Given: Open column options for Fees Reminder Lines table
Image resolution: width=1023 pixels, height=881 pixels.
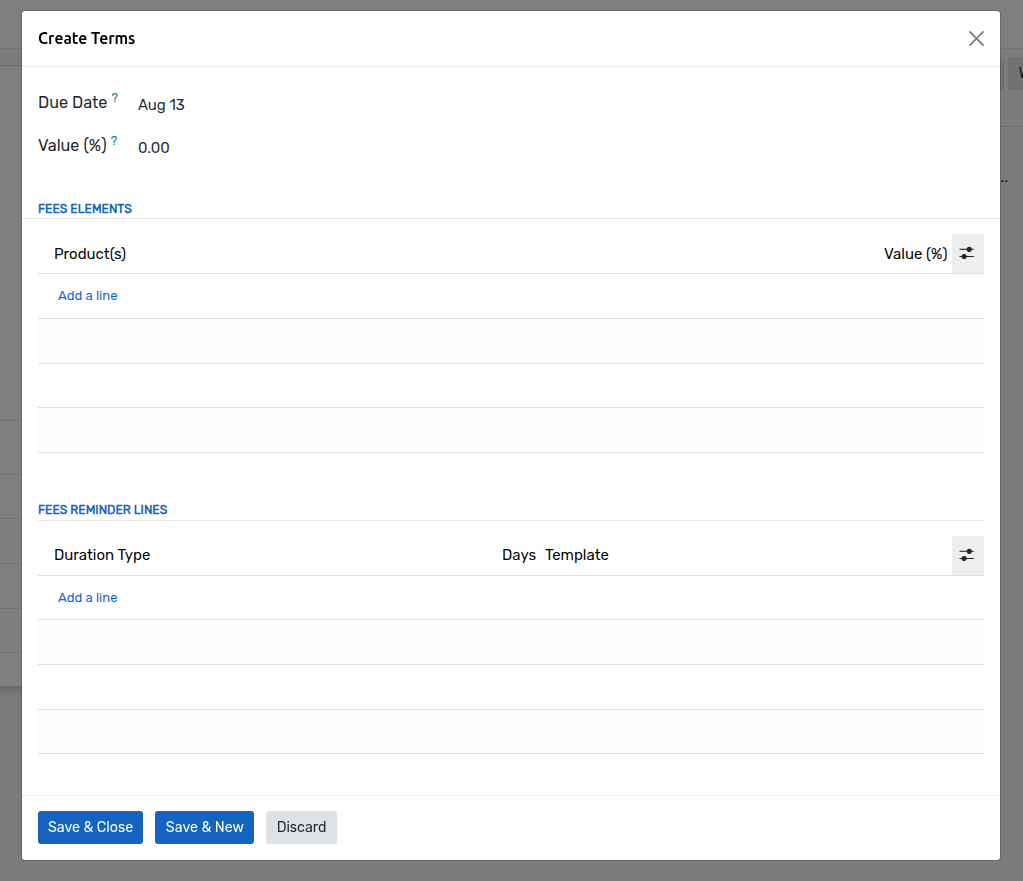Looking at the screenshot, I should pos(967,555).
